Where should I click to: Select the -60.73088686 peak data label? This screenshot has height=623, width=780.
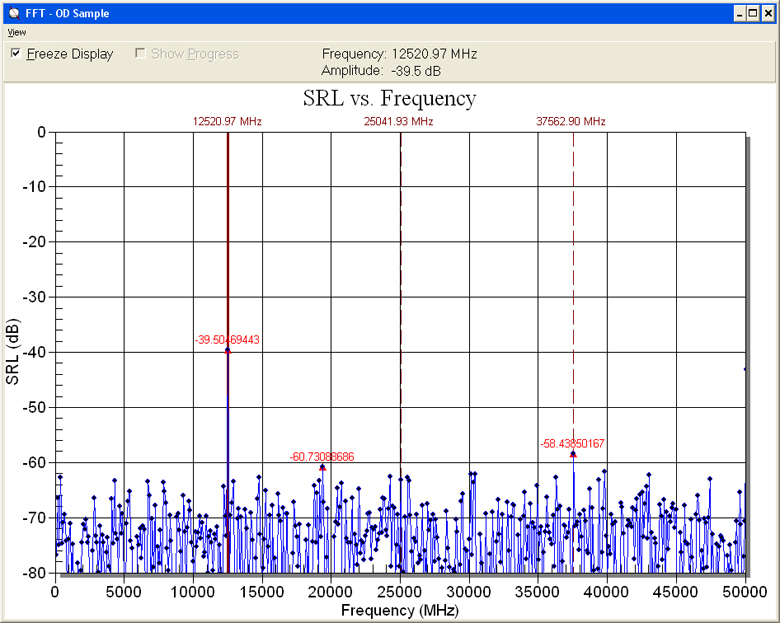click(321, 457)
